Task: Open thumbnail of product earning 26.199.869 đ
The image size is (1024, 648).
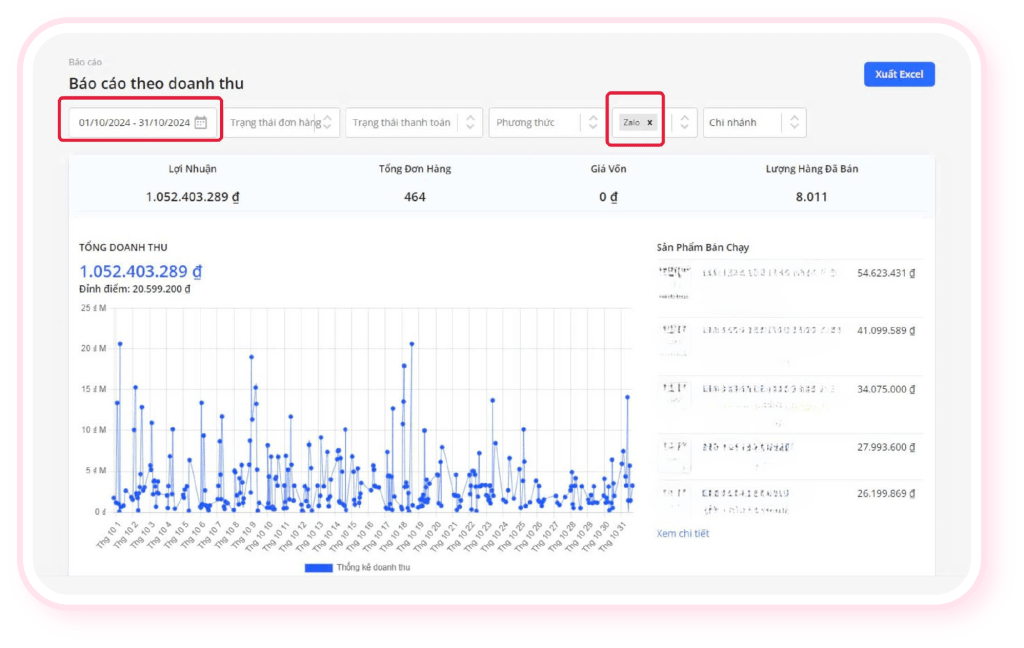Action: coord(673,499)
